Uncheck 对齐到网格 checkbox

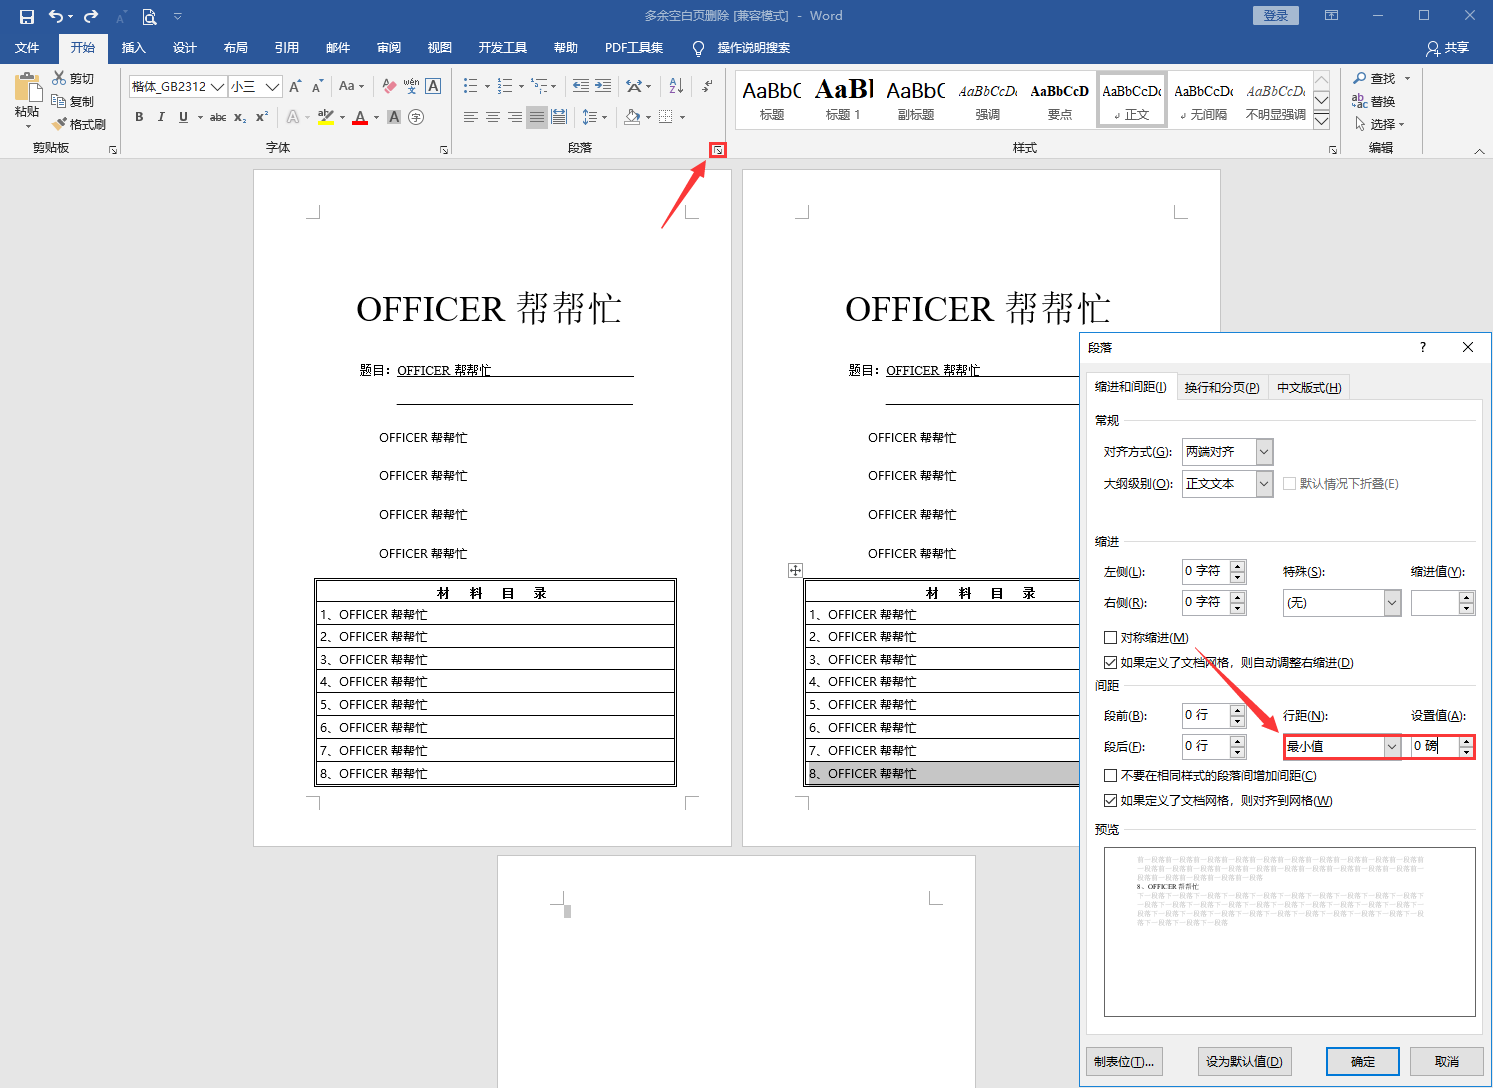[x=1110, y=800]
